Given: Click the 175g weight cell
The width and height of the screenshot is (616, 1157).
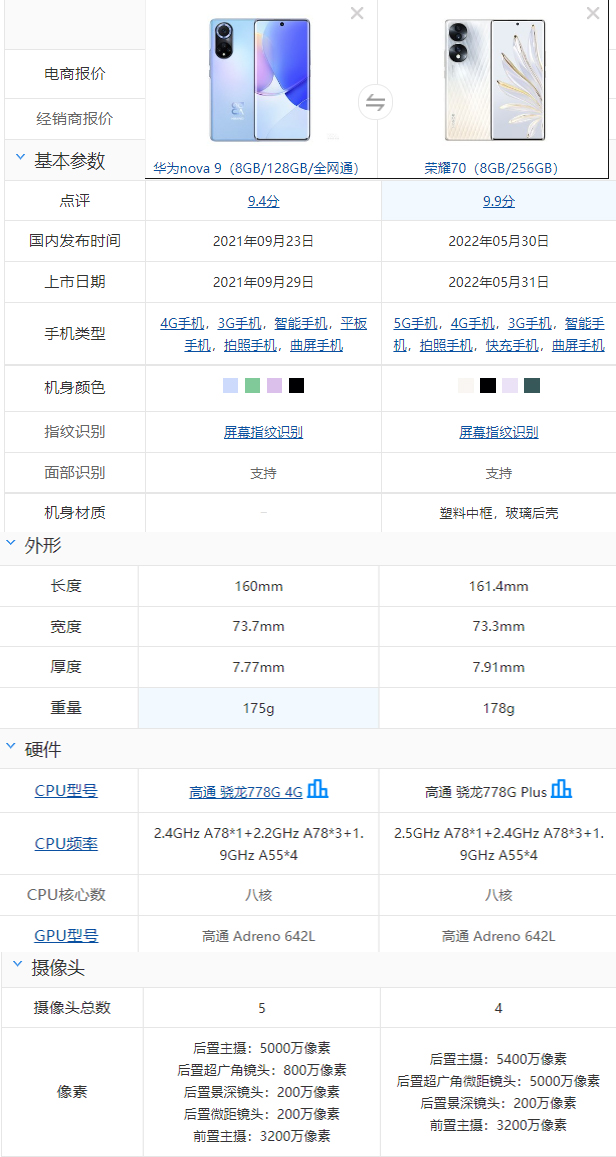Looking at the screenshot, I should 258,708.
